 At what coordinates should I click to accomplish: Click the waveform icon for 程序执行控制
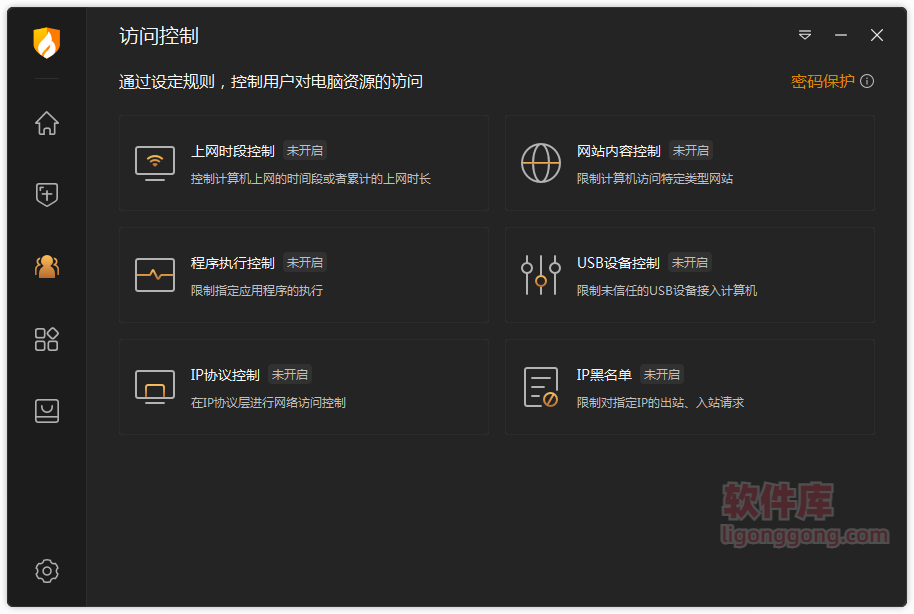click(154, 275)
